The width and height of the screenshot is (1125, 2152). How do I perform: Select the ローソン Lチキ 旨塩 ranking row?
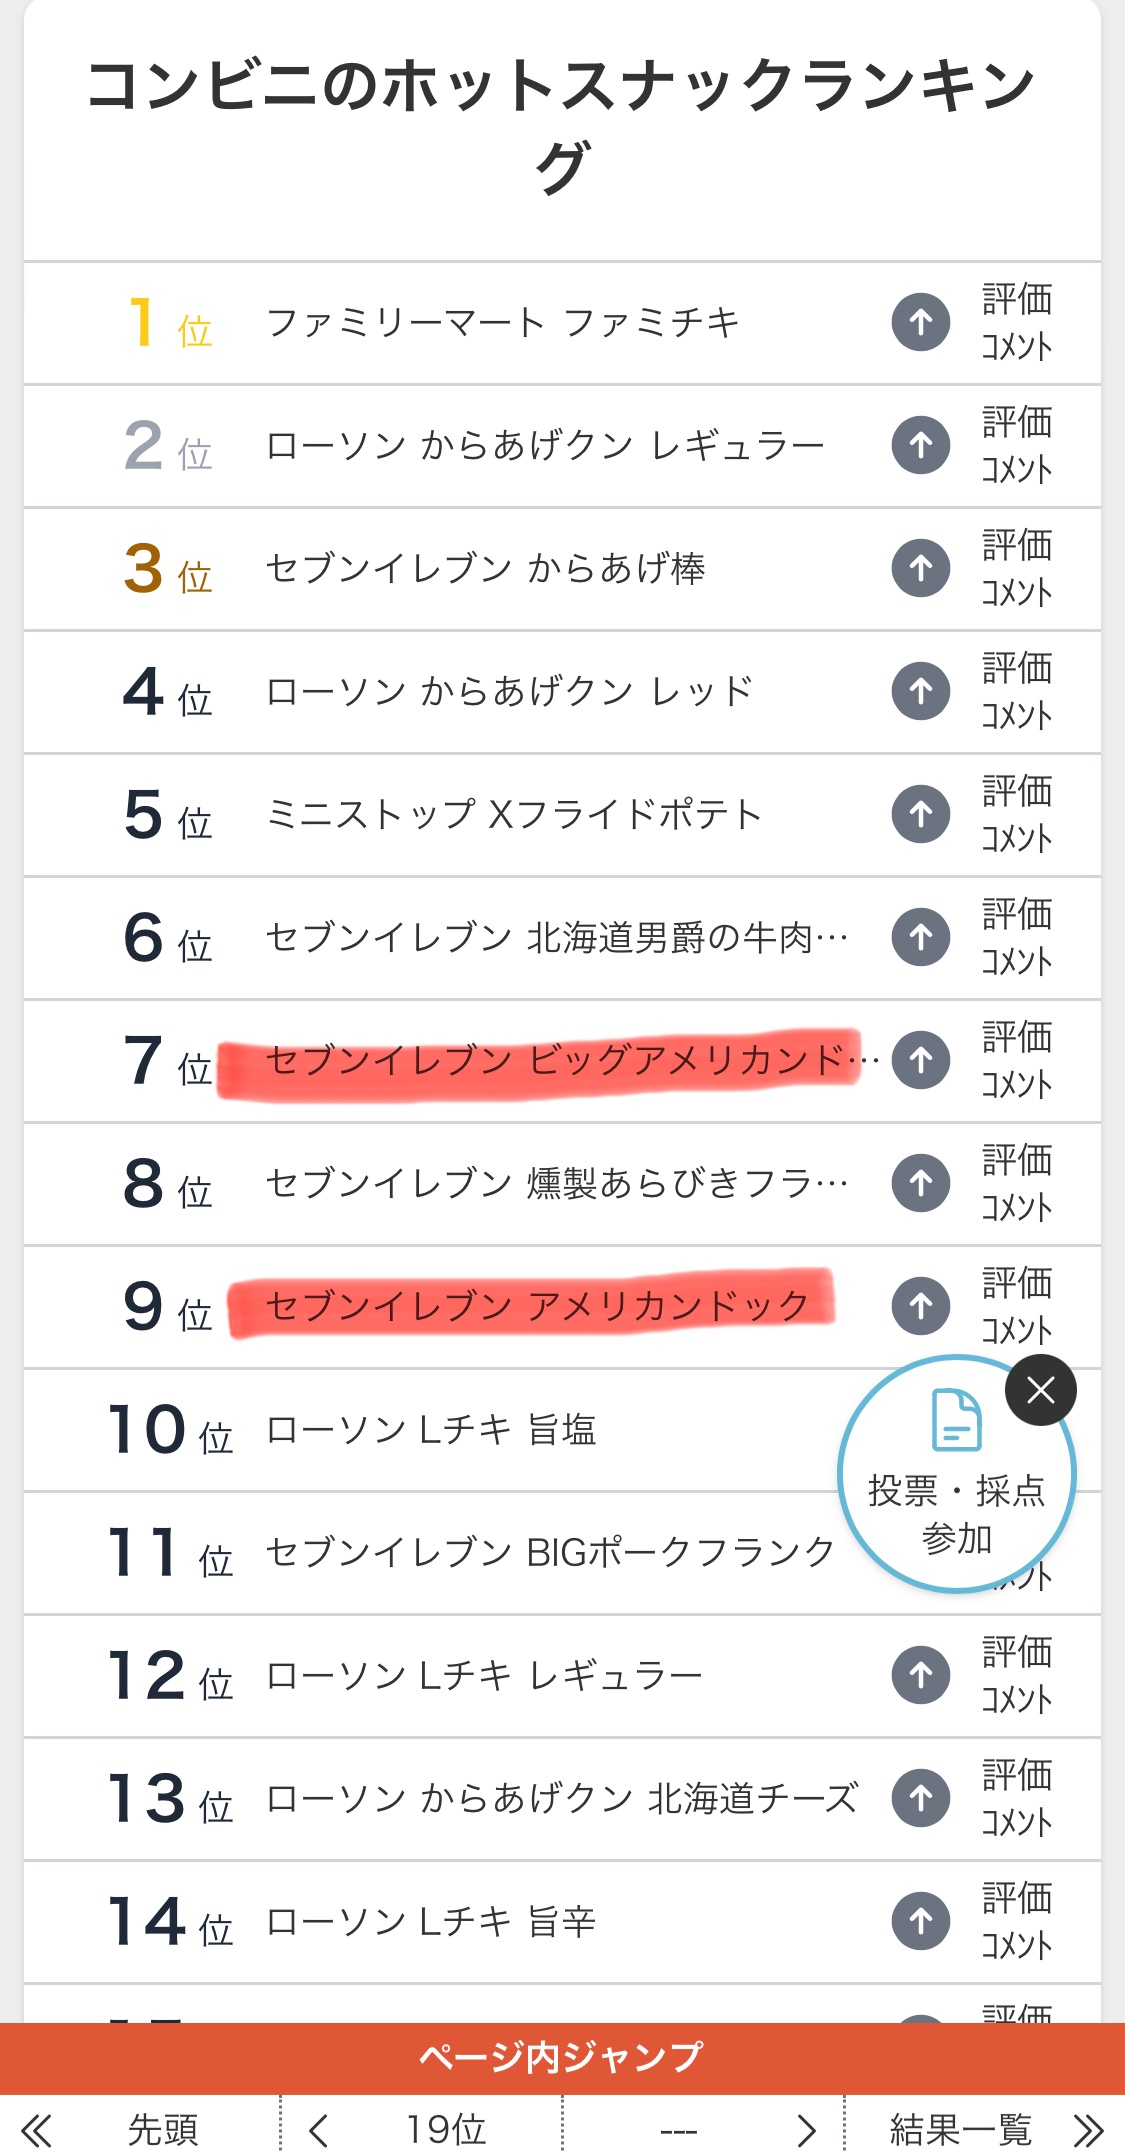pos(431,1430)
